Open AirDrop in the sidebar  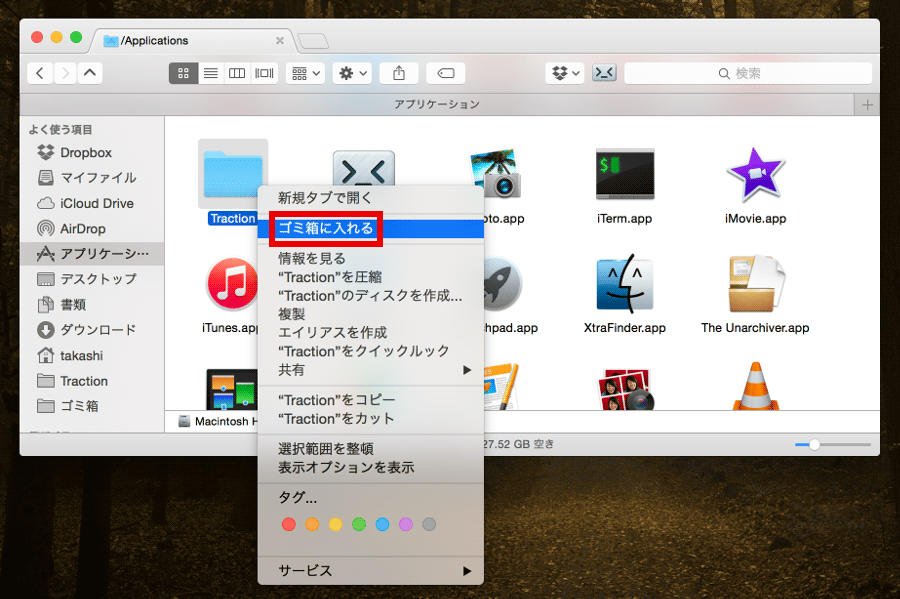(x=82, y=229)
